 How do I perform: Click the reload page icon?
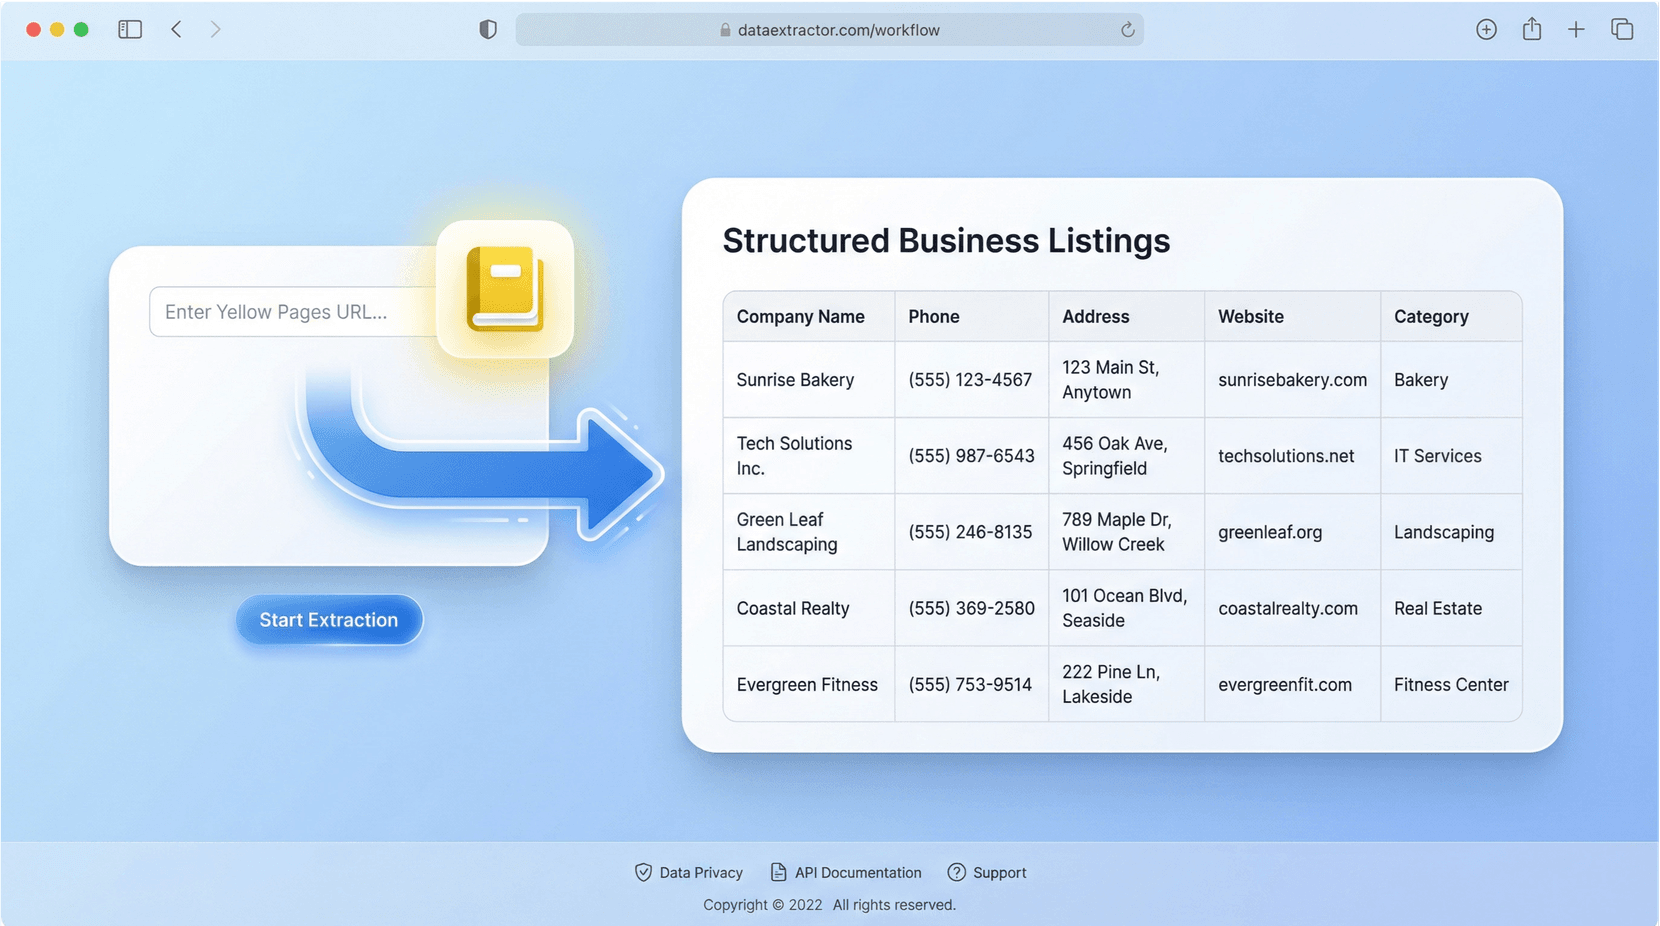pyautogui.click(x=1128, y=29)
